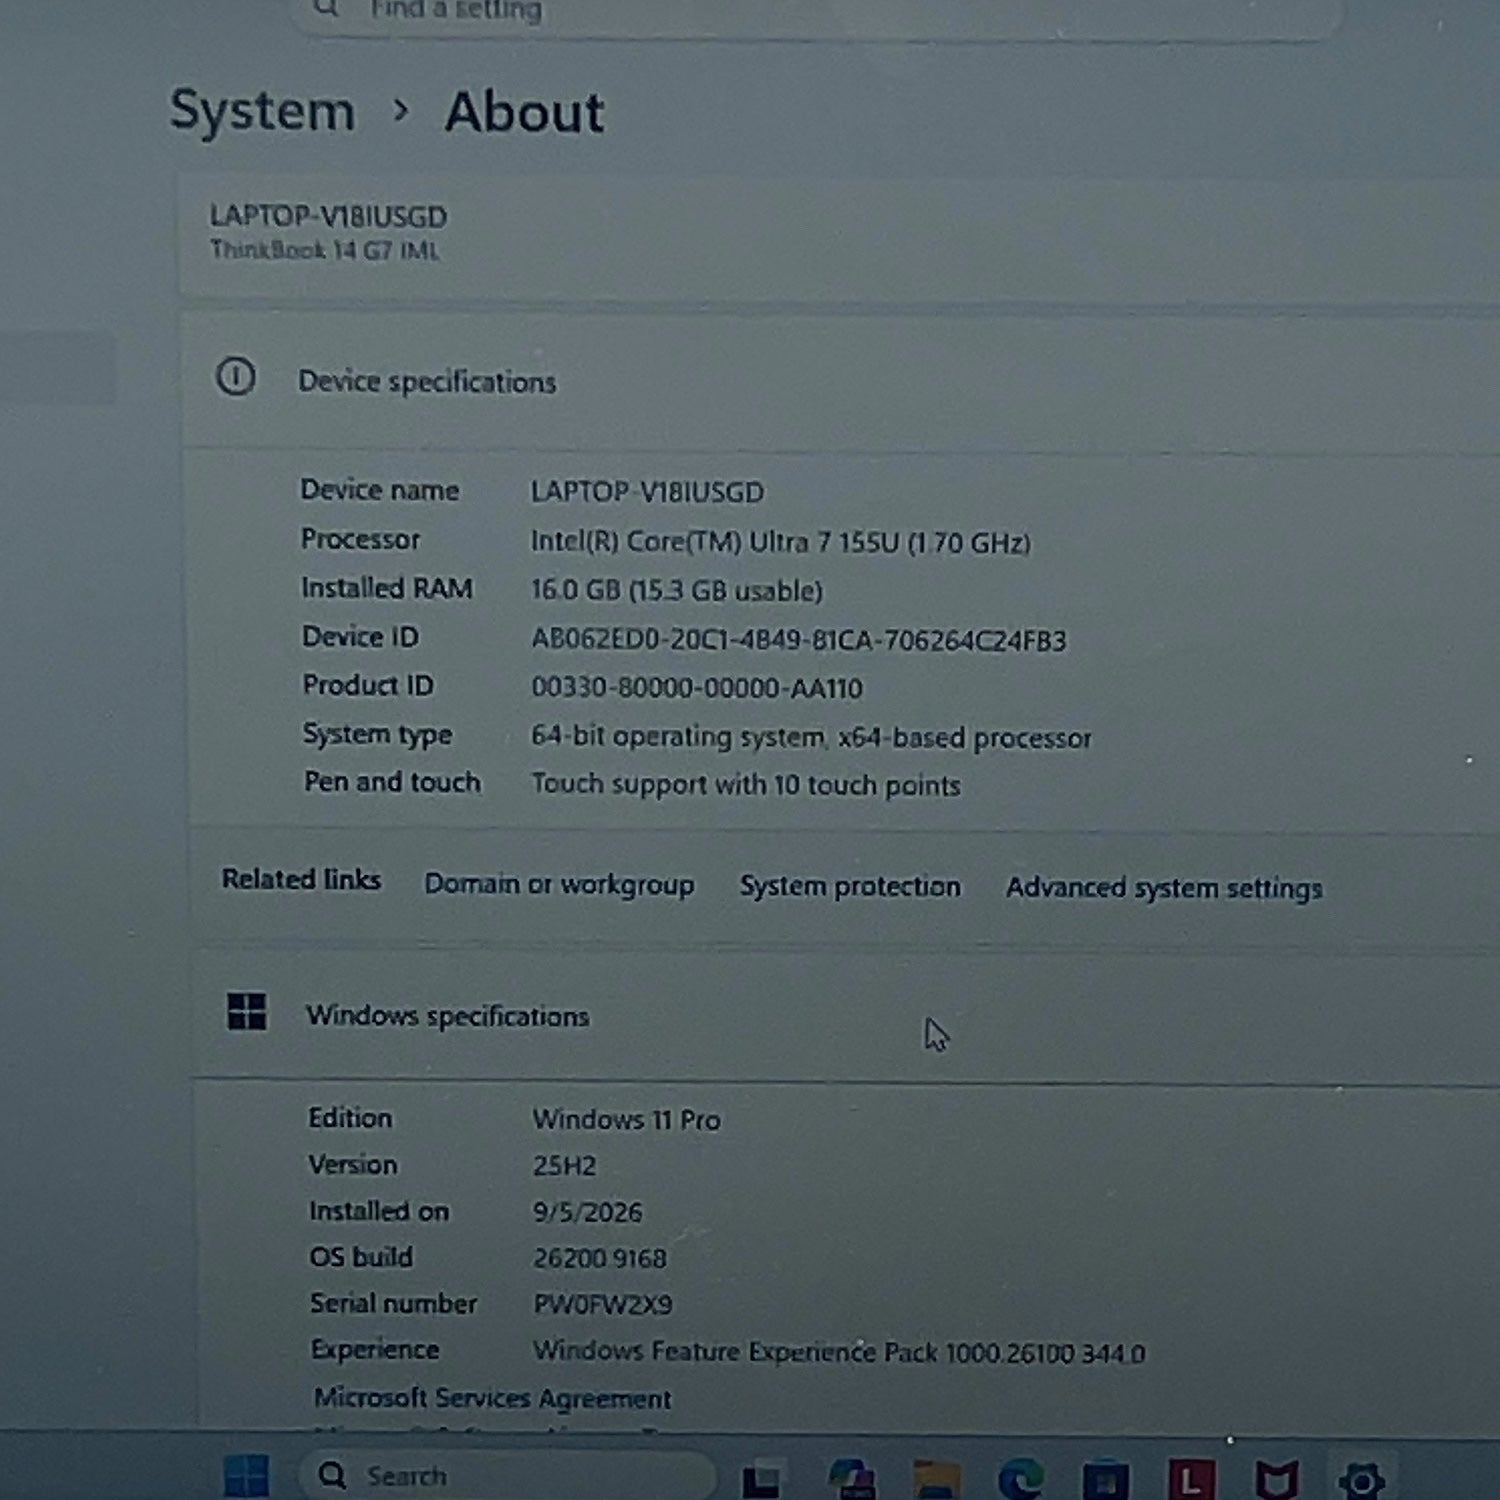Click the Installed RAM label
Screen dimensions: 1500x1500
click(386, 588)
